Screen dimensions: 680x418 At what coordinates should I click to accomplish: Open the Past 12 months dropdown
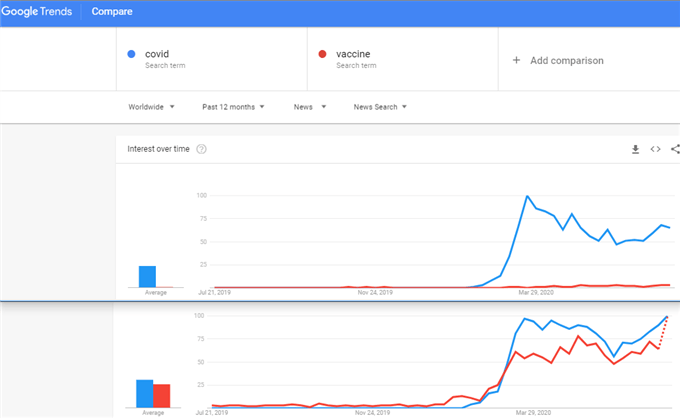pos(233,107)
